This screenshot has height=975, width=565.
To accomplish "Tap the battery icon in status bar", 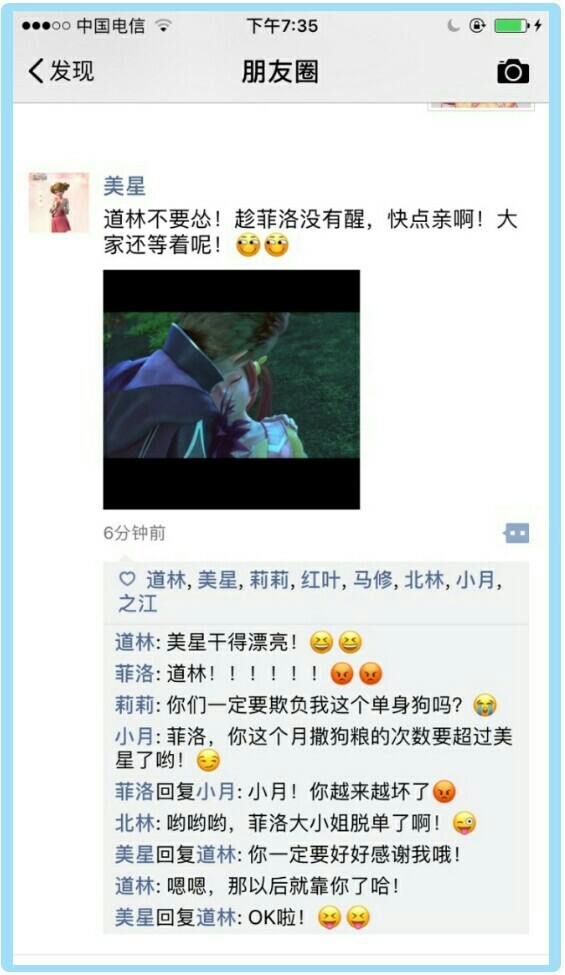I will (512, 25).
